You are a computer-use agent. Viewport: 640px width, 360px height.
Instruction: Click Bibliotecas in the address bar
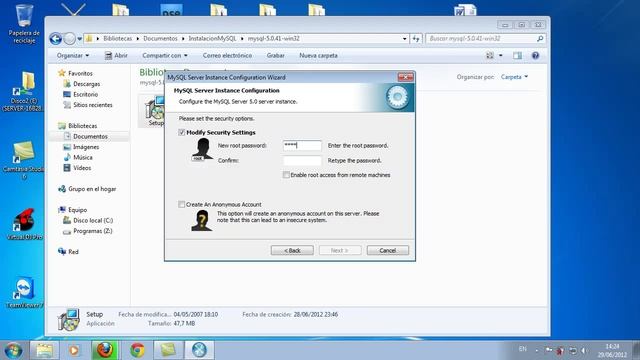click(x=118, y=38)
